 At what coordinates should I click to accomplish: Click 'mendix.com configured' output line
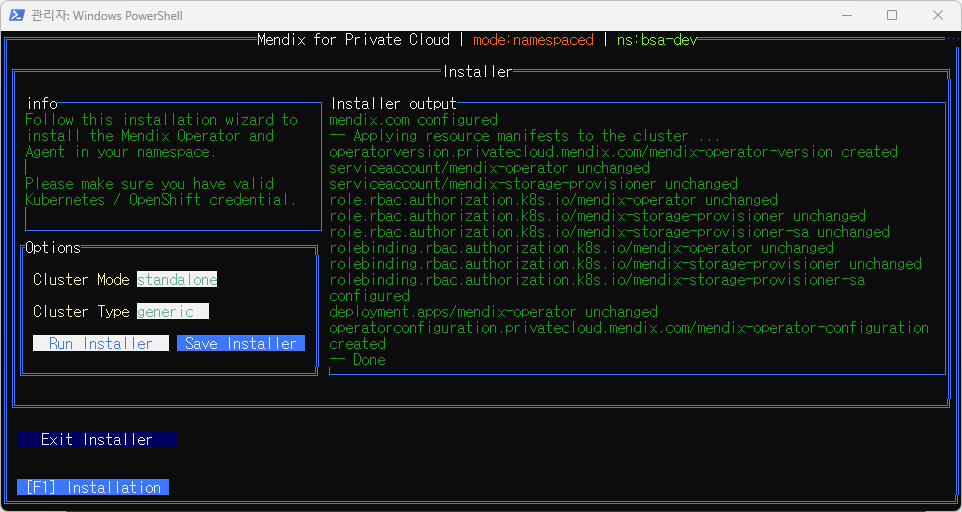tap(414, 120)
